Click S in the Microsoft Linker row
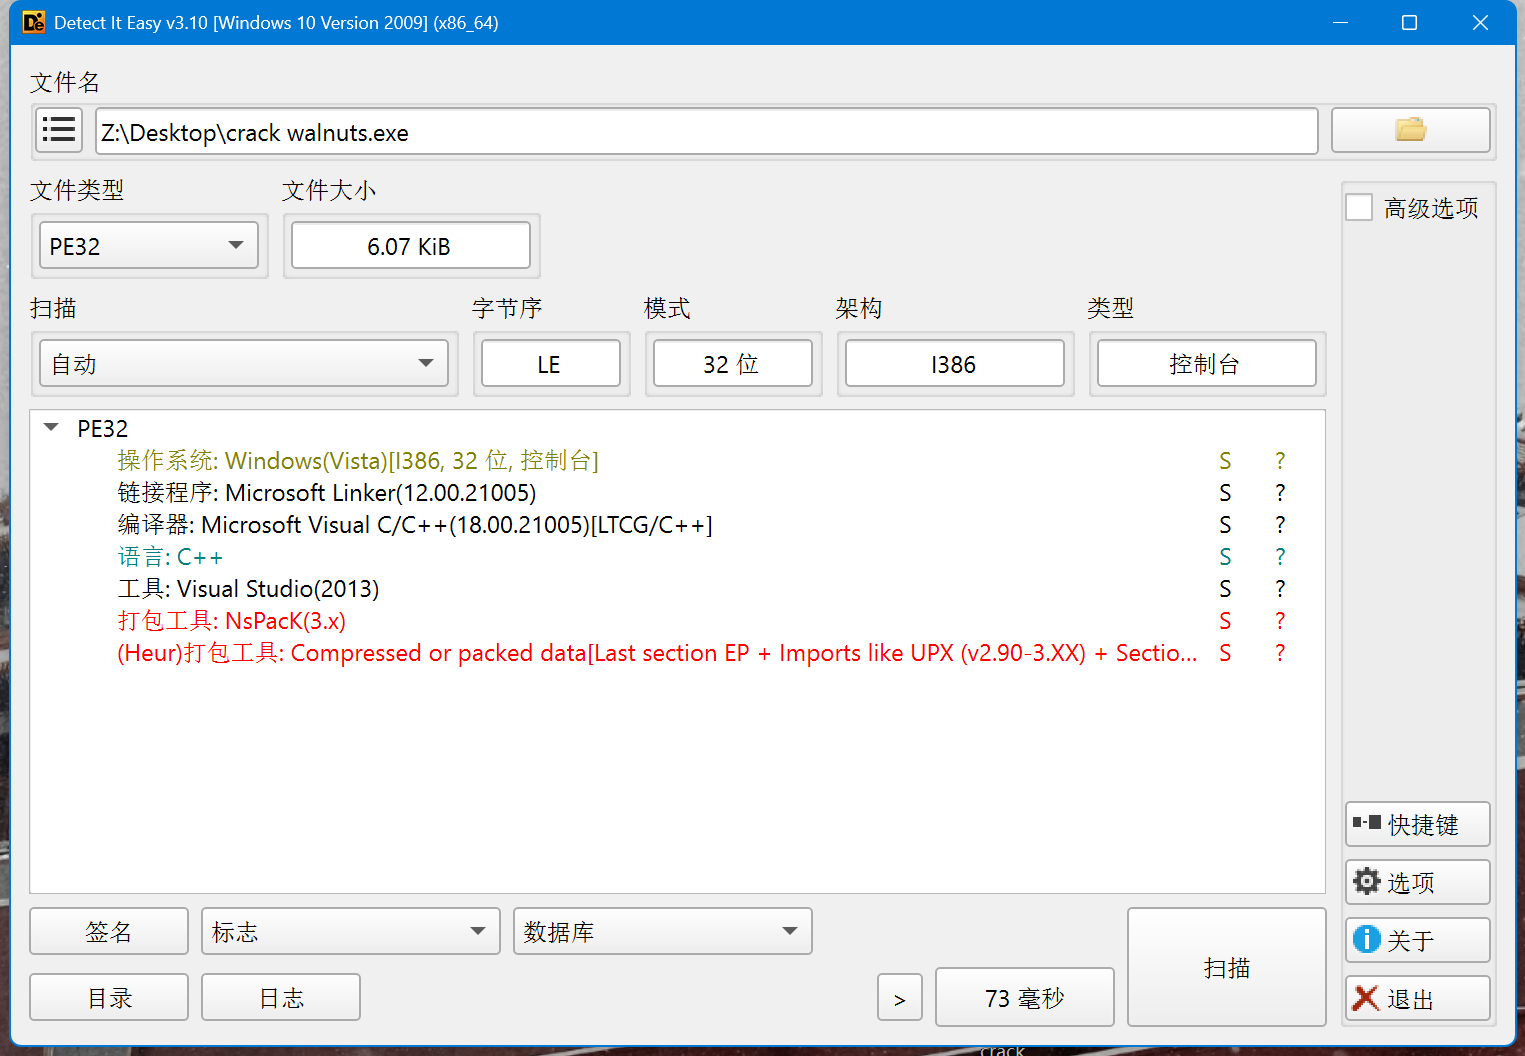The image size is (1525, 1056). pos(1225,493)
